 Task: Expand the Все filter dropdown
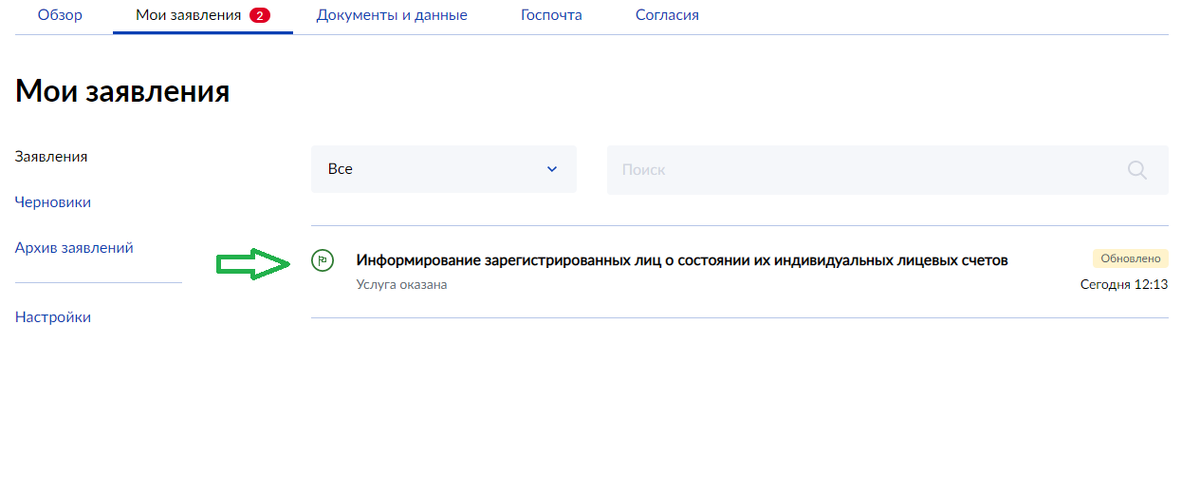tap(444, 169)
